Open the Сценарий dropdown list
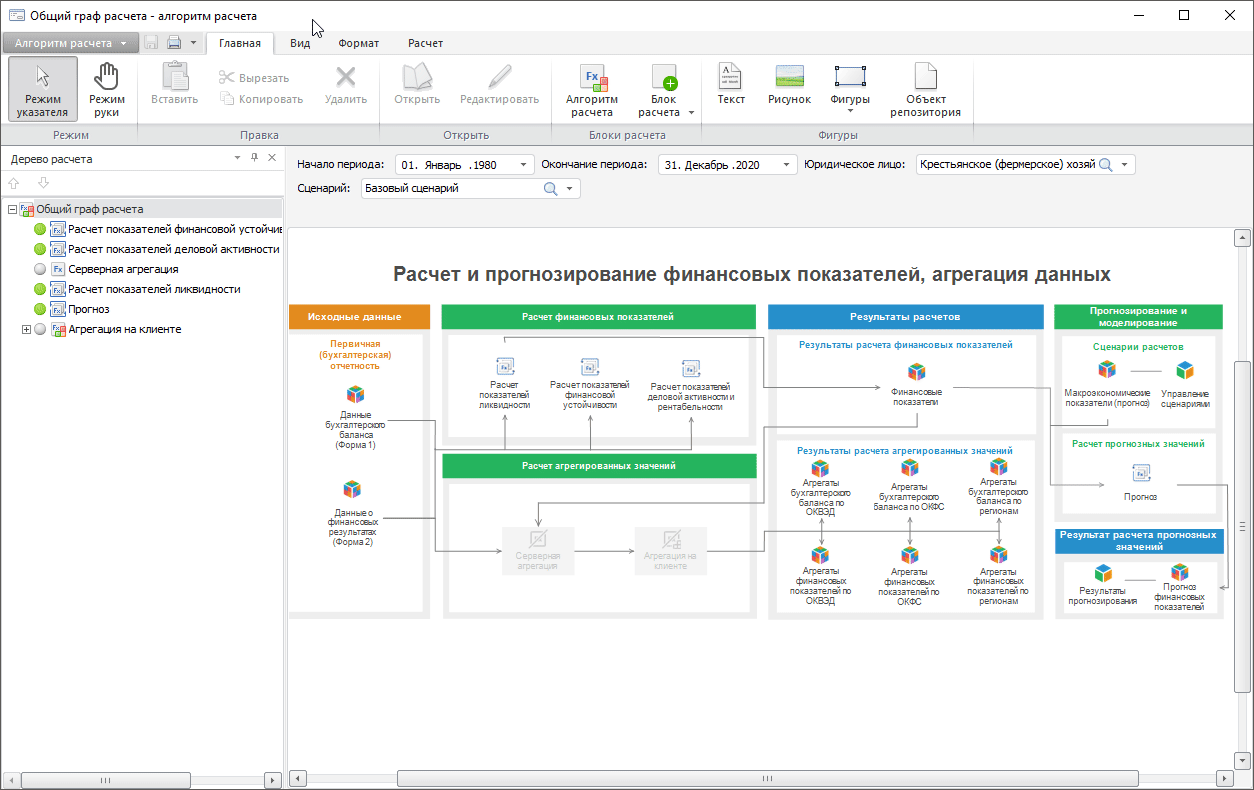 570,188
